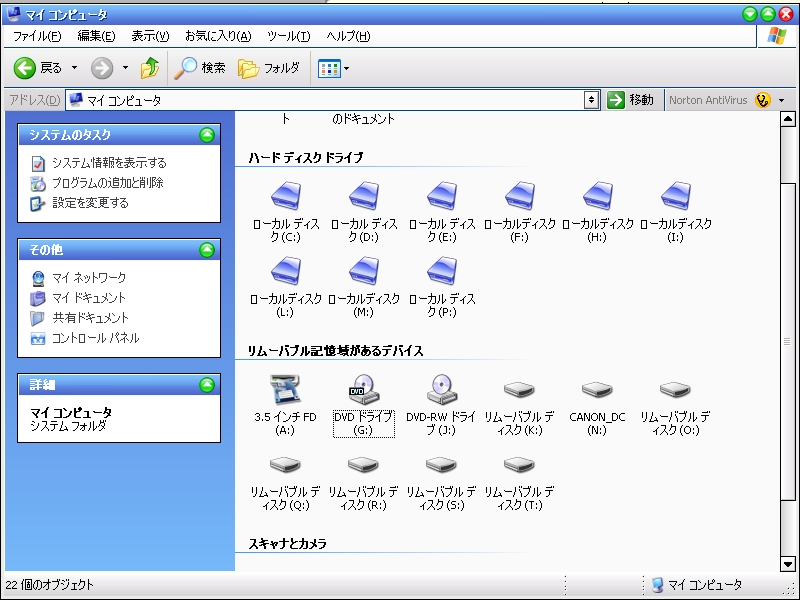
Task: Click the green Back arrow button
Action: pyautogui.click(x=24, y=68)
